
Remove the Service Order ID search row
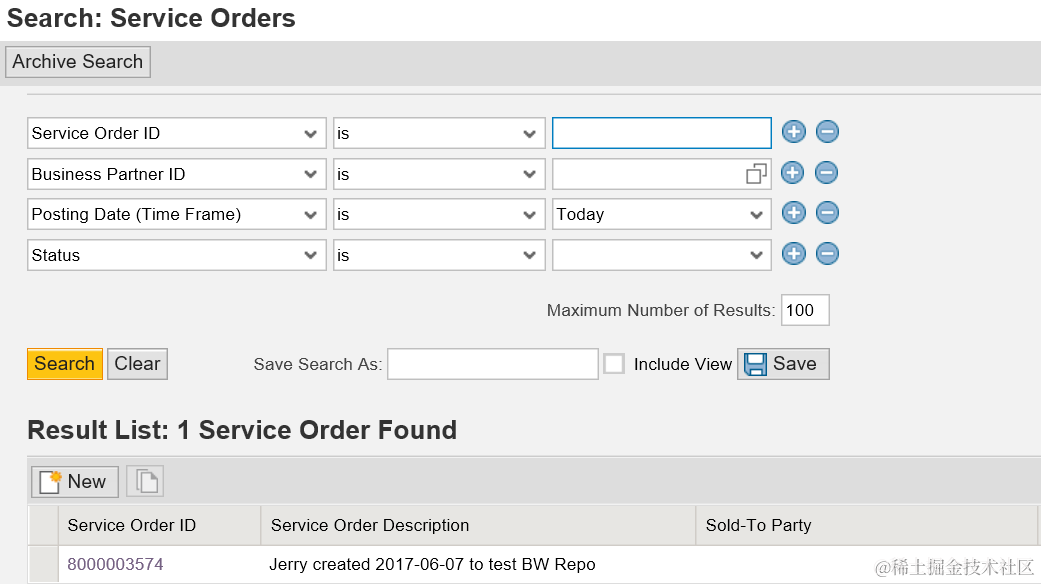point(827,132)
